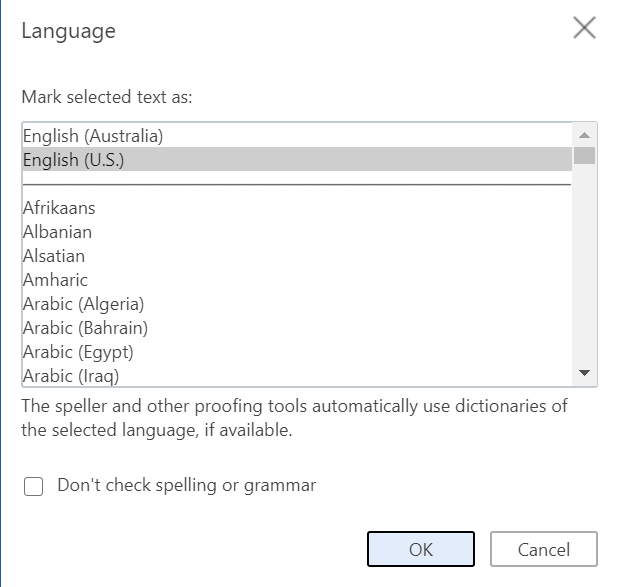Viewport: 617px width, 587px height.
Task: Close the Language dialog with X
Action: pyautogui.click(x=584, y=28)
